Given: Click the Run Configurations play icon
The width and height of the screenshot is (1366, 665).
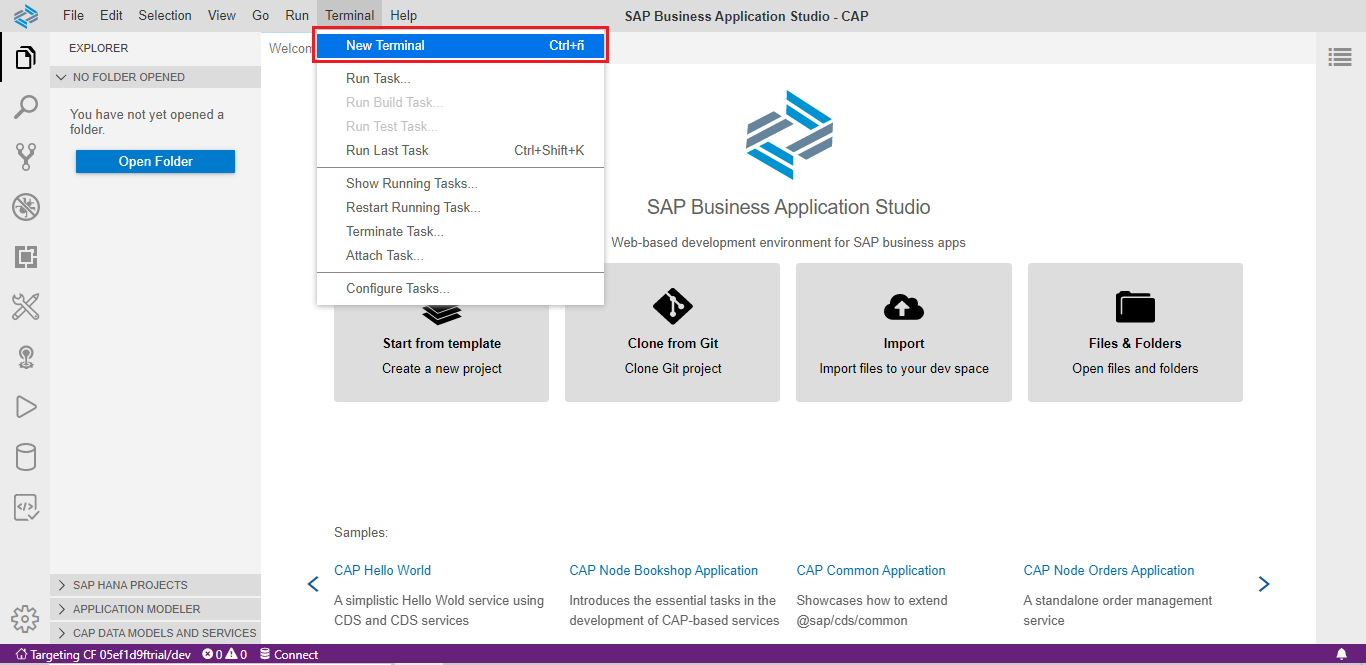Looking at the screenshot, I should tap(25, 407).
